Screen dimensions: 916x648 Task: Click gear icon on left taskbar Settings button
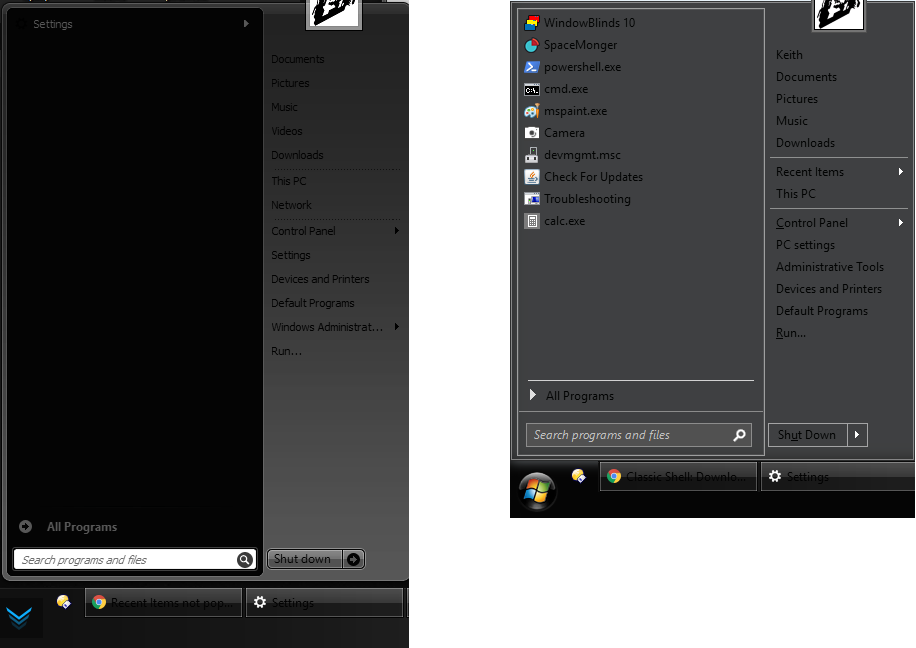pos(260,602)
